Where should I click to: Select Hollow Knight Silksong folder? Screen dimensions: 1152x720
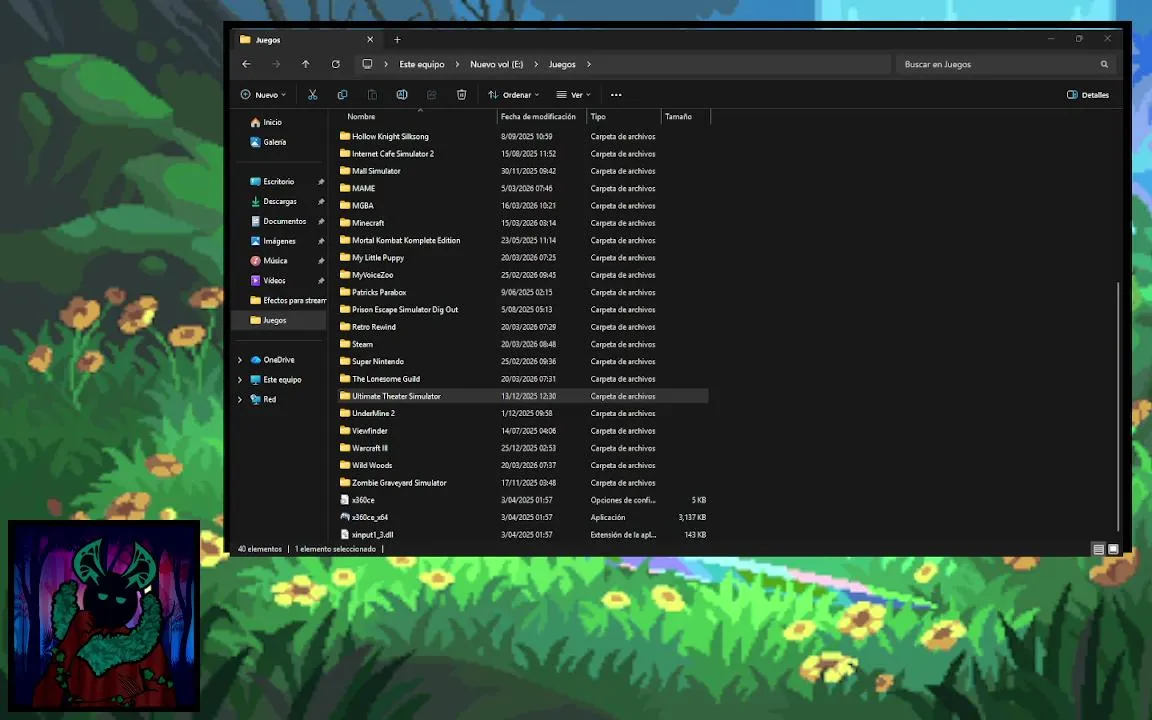[x=389, y=137]
